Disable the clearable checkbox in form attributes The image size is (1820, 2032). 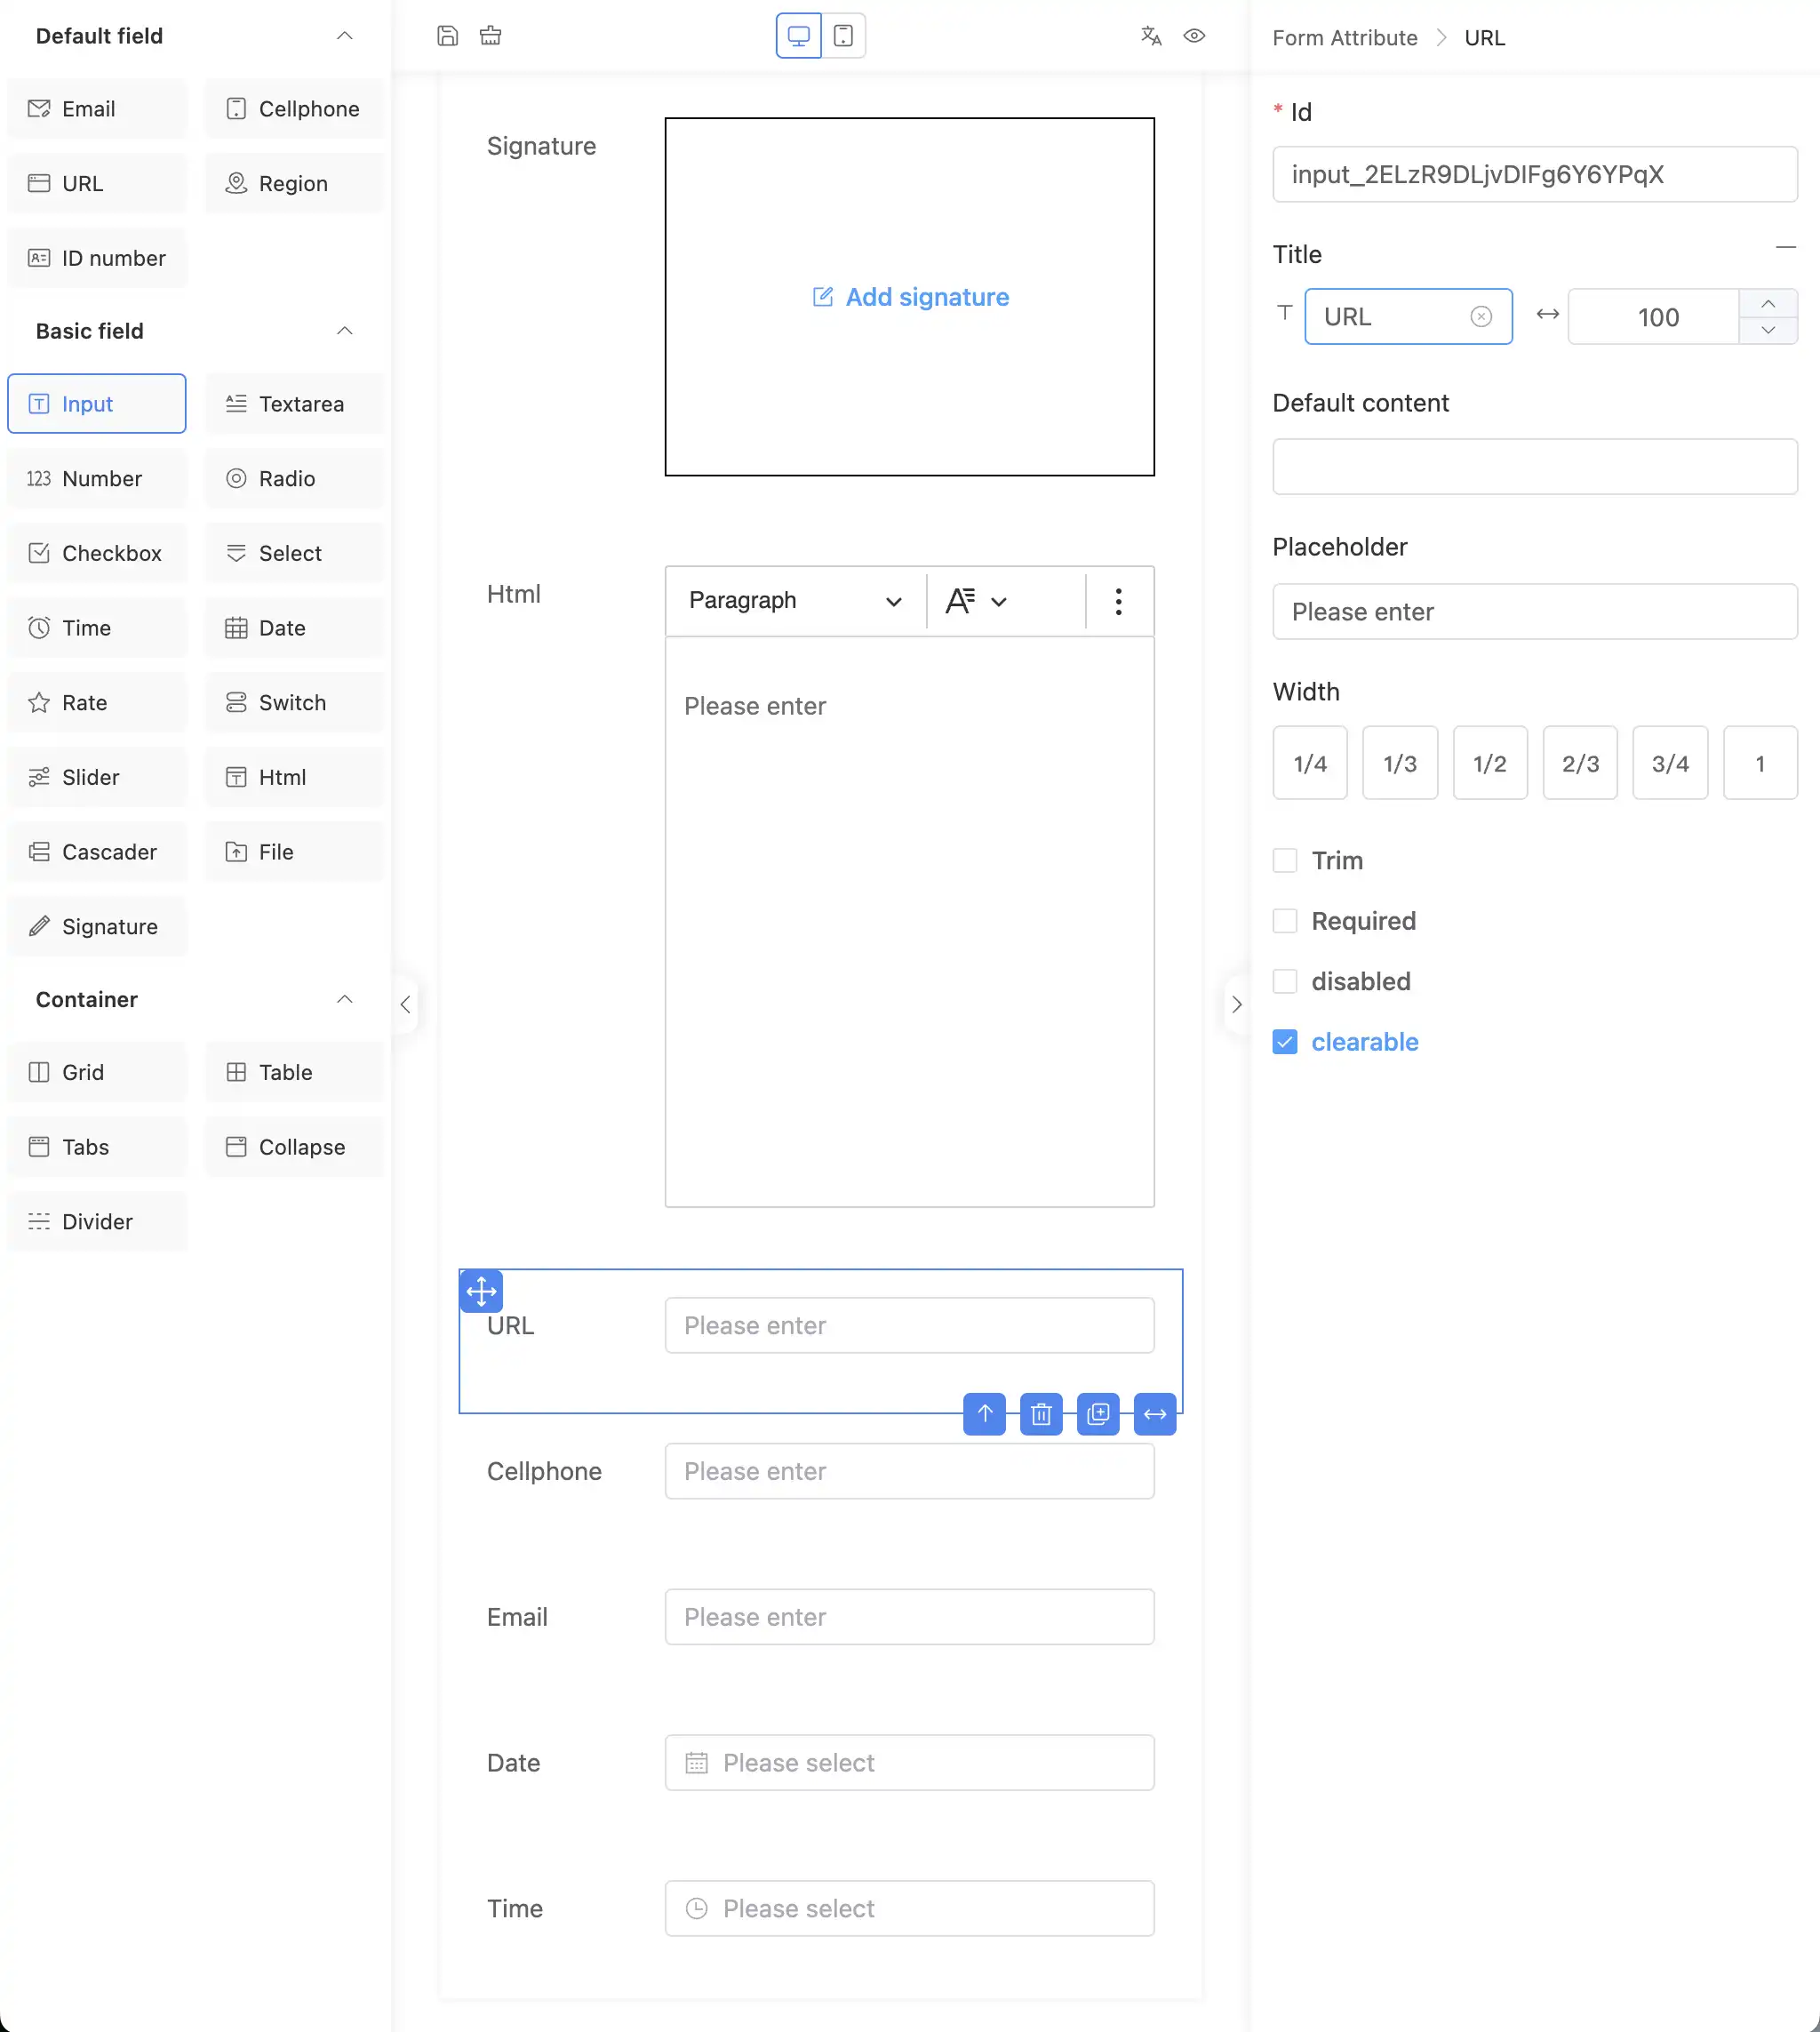pyautogui.click(x=1286, y=1041)
